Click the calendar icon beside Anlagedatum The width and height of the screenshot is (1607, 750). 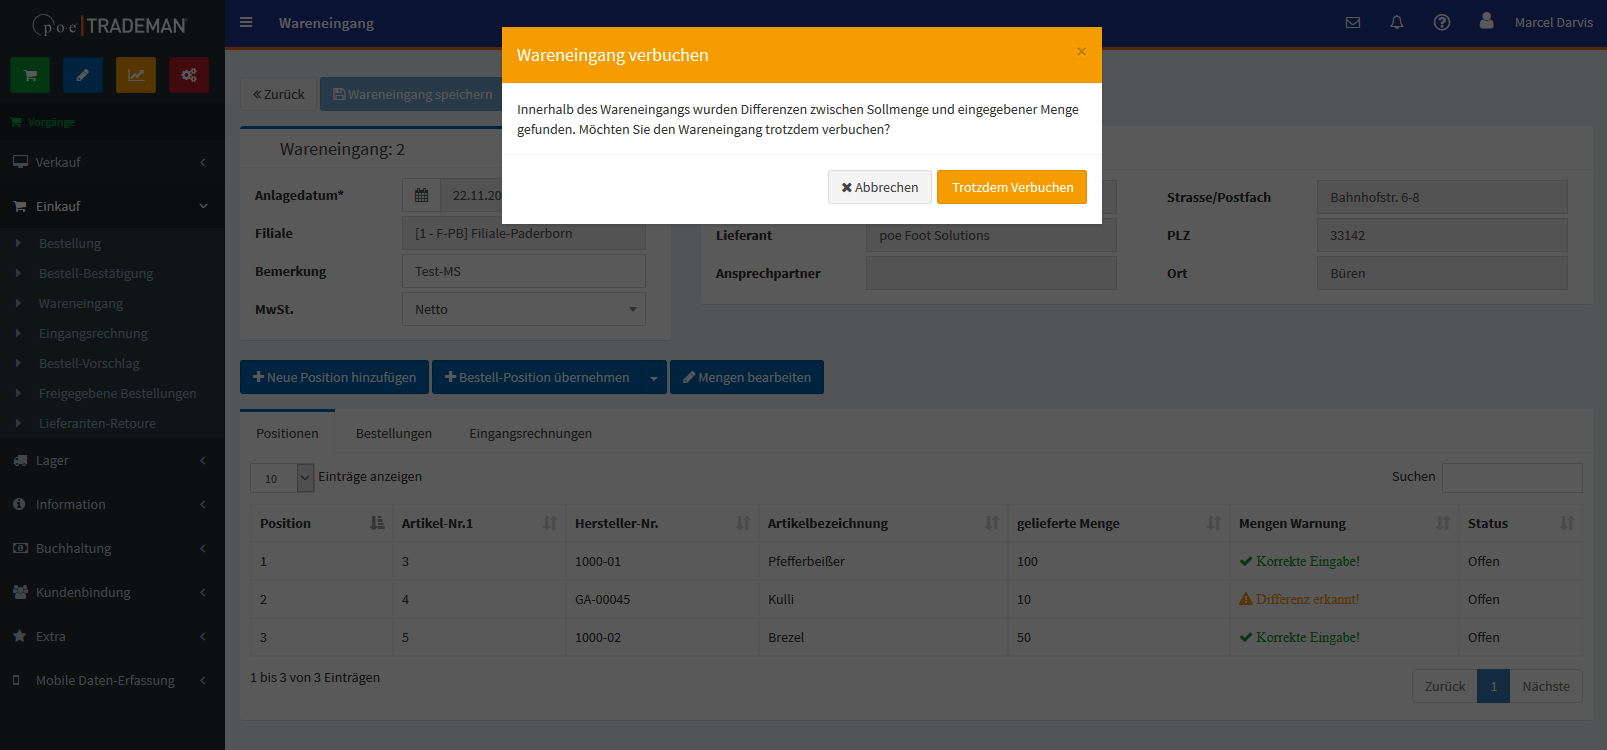coord(421,196)
